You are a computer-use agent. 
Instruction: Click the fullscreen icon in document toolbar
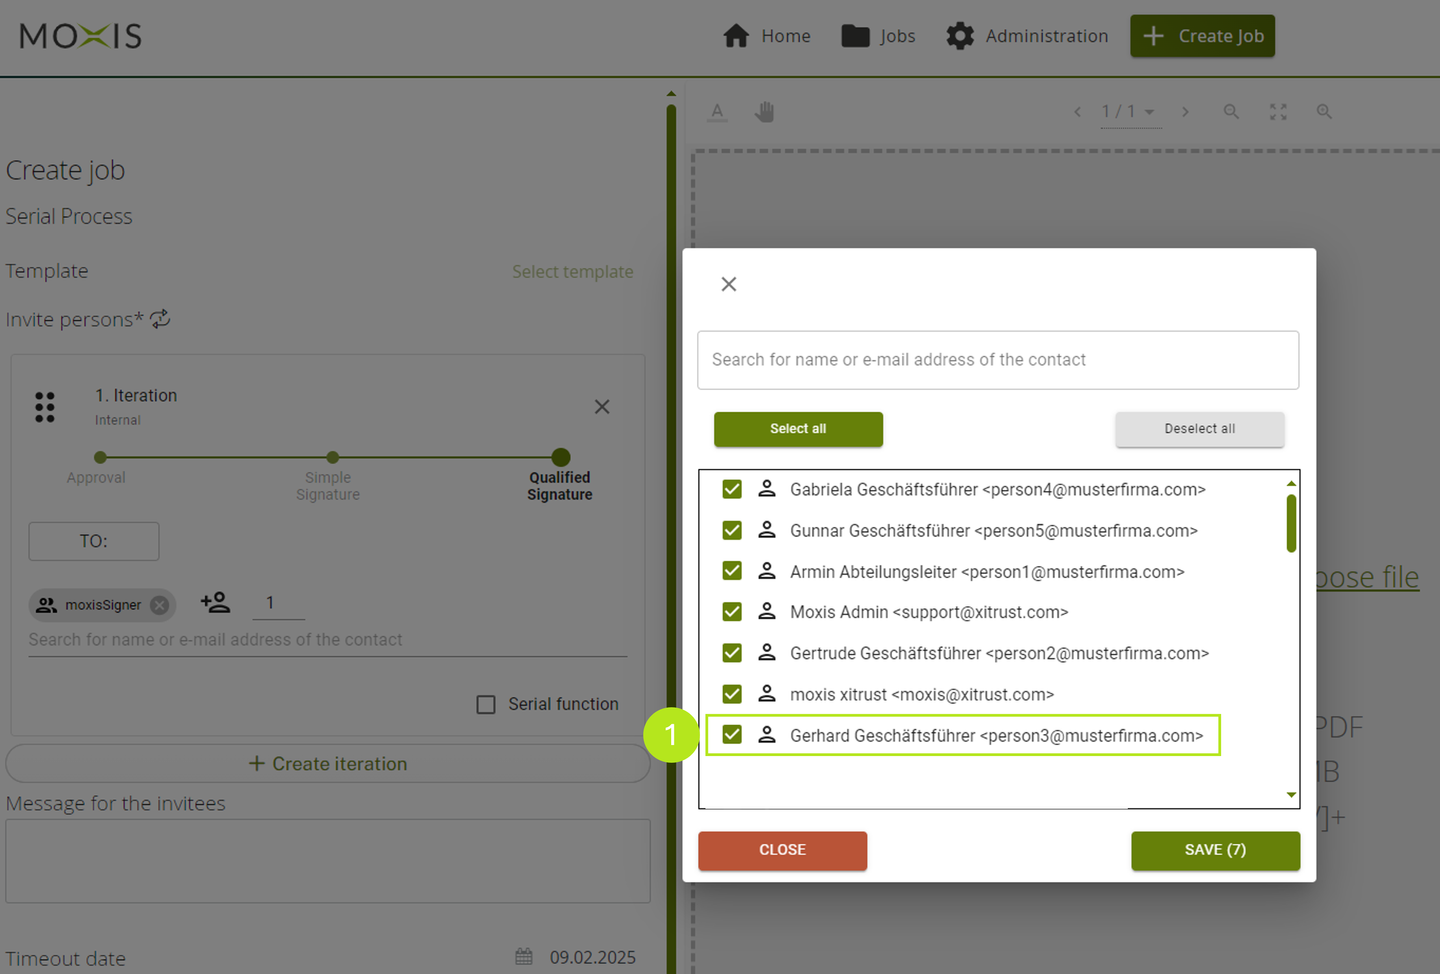click(1278, 112)
